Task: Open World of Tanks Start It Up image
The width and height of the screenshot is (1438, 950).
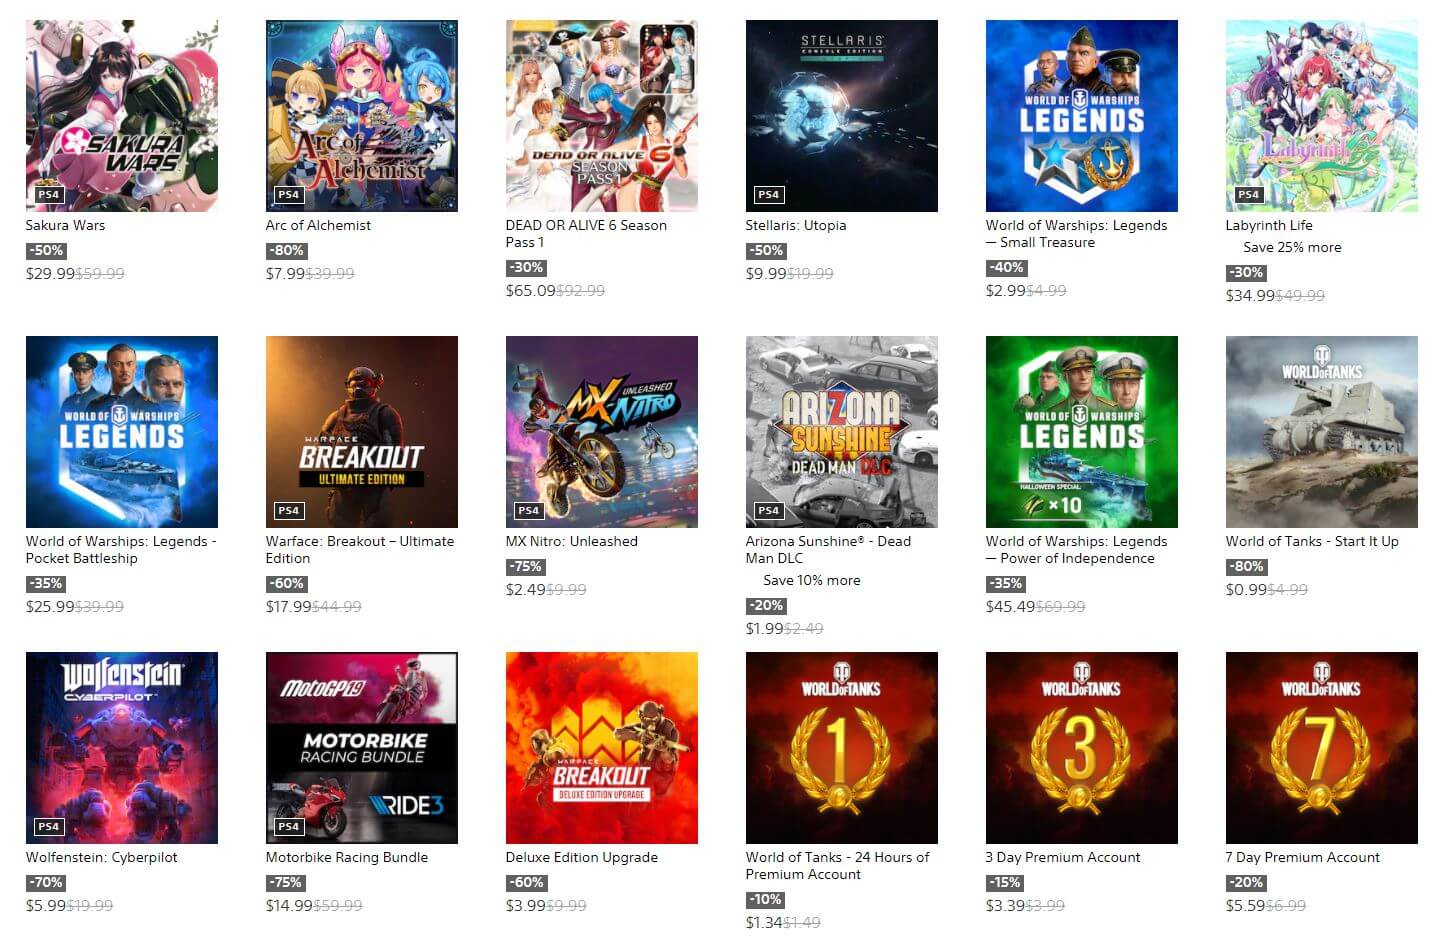Action: [1321, 432]
